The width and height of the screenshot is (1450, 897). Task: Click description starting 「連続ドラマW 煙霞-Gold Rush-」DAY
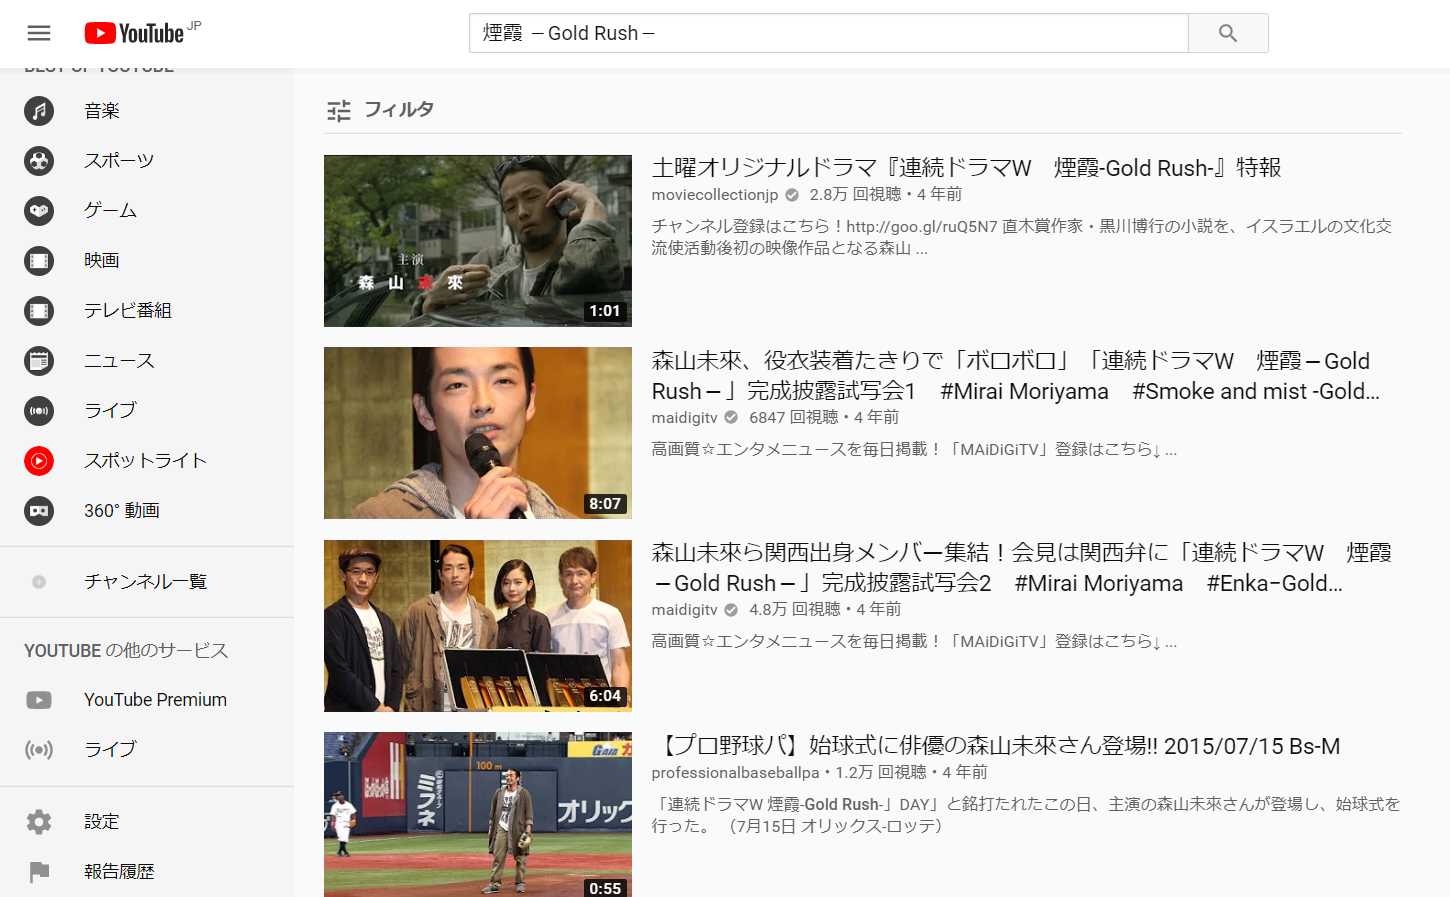pos(1026,815)
